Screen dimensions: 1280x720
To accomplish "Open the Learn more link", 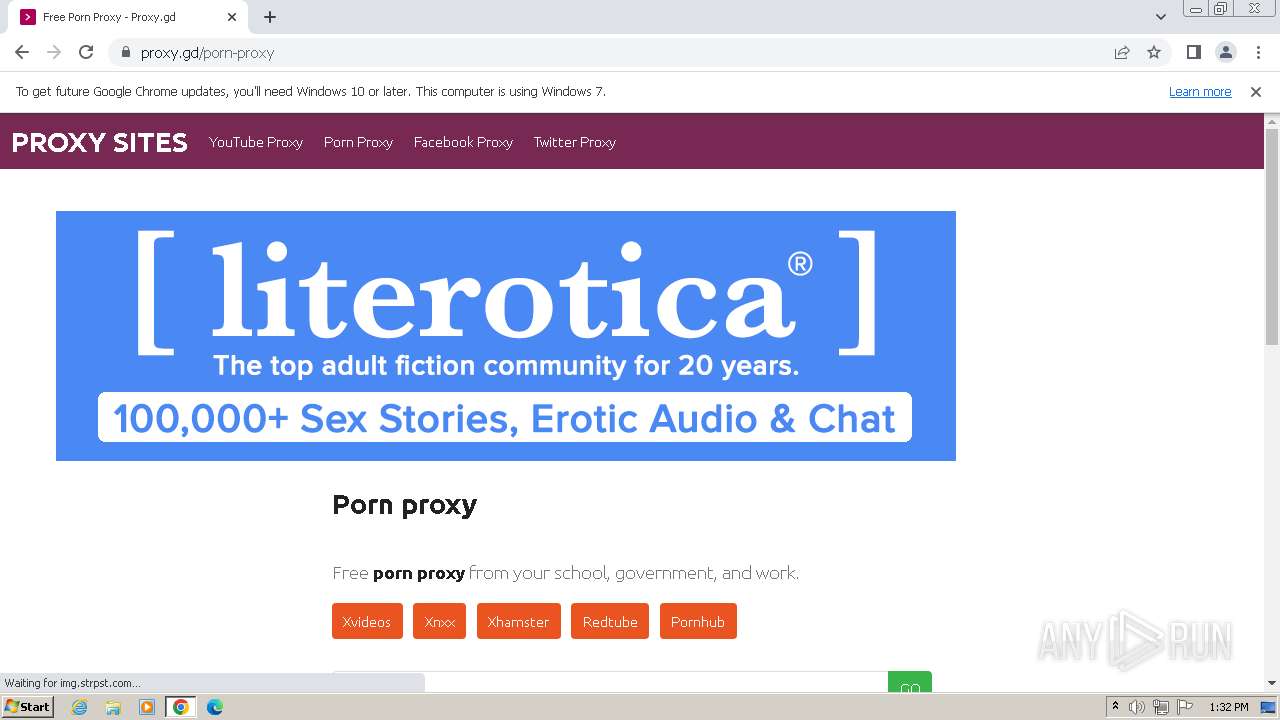I will [1200, 91].
